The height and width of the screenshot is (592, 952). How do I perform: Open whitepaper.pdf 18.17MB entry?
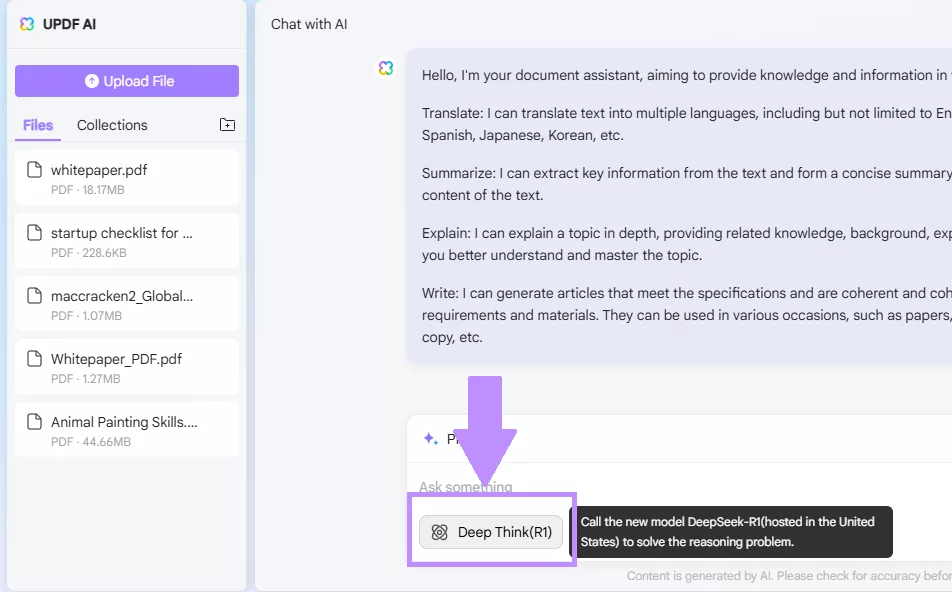[x=127, y=178]
